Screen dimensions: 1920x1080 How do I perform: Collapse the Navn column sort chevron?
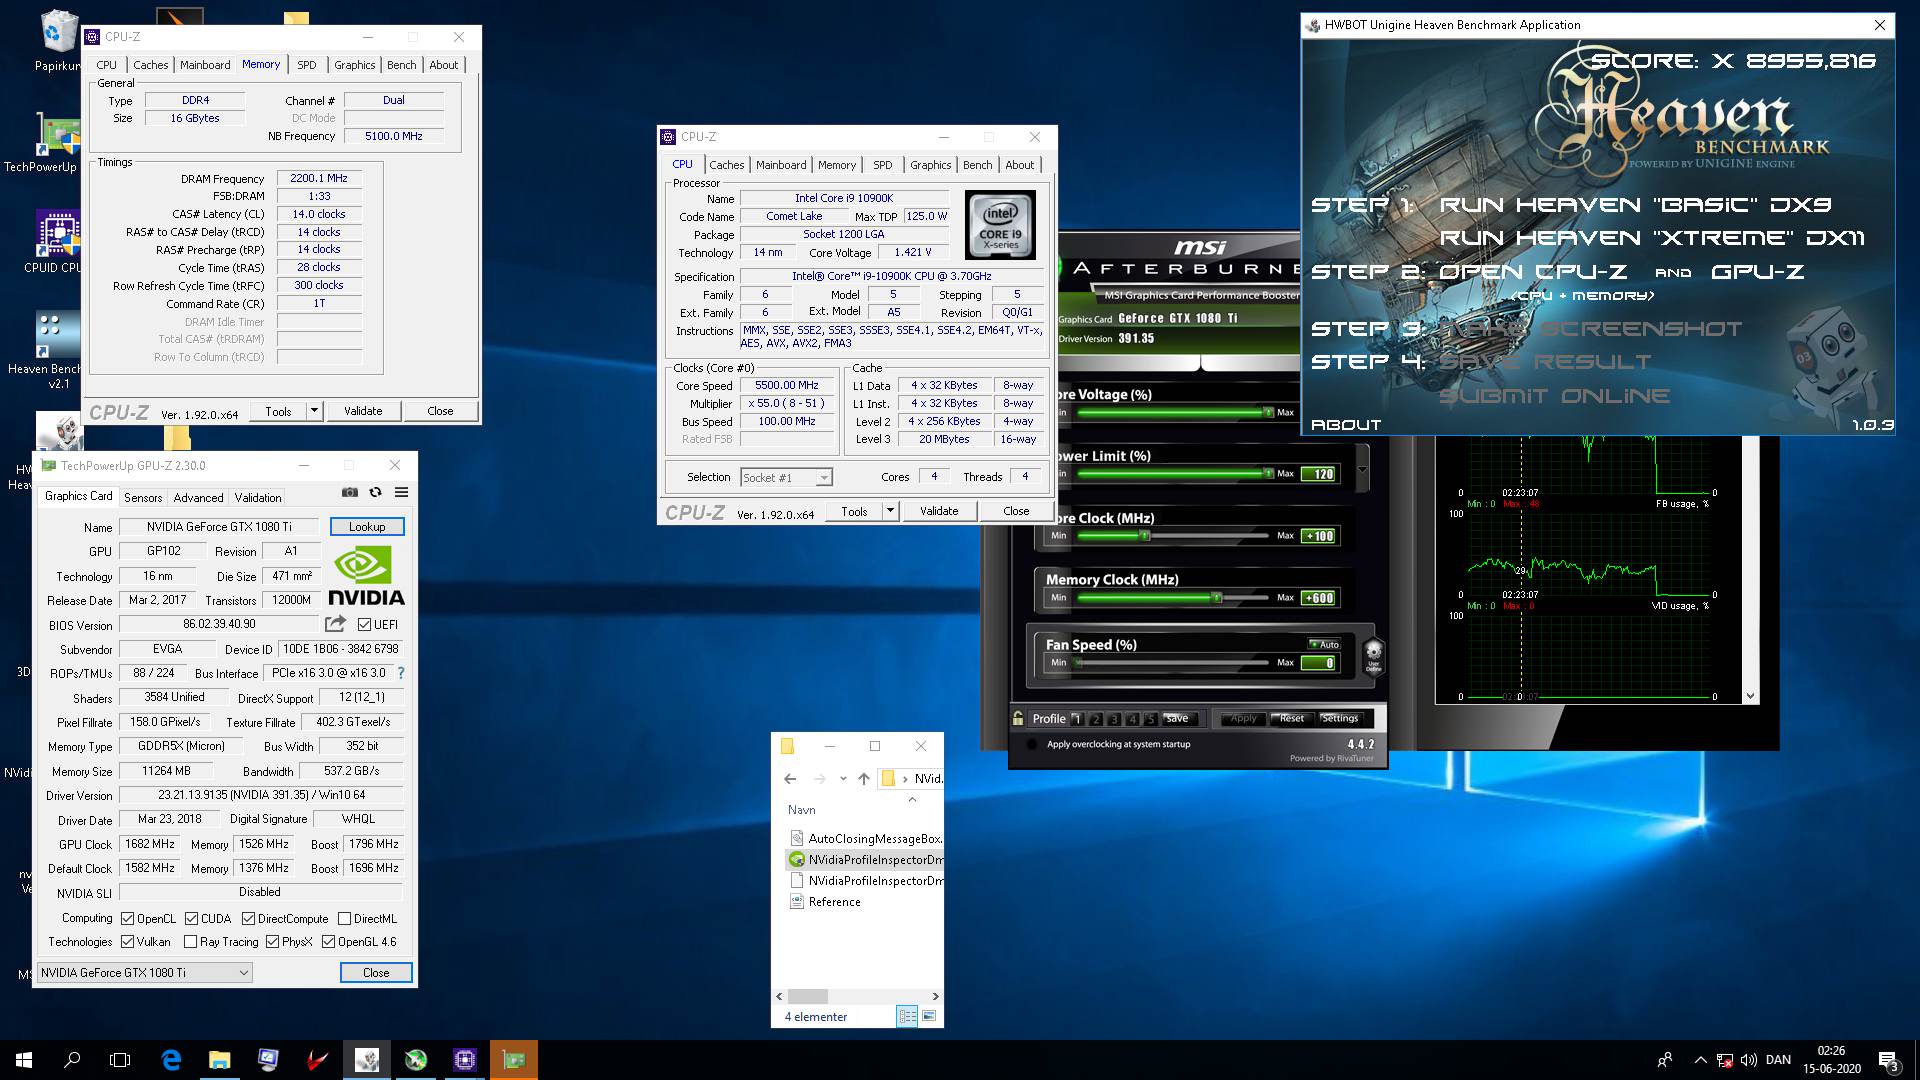(x=911, y=799)
